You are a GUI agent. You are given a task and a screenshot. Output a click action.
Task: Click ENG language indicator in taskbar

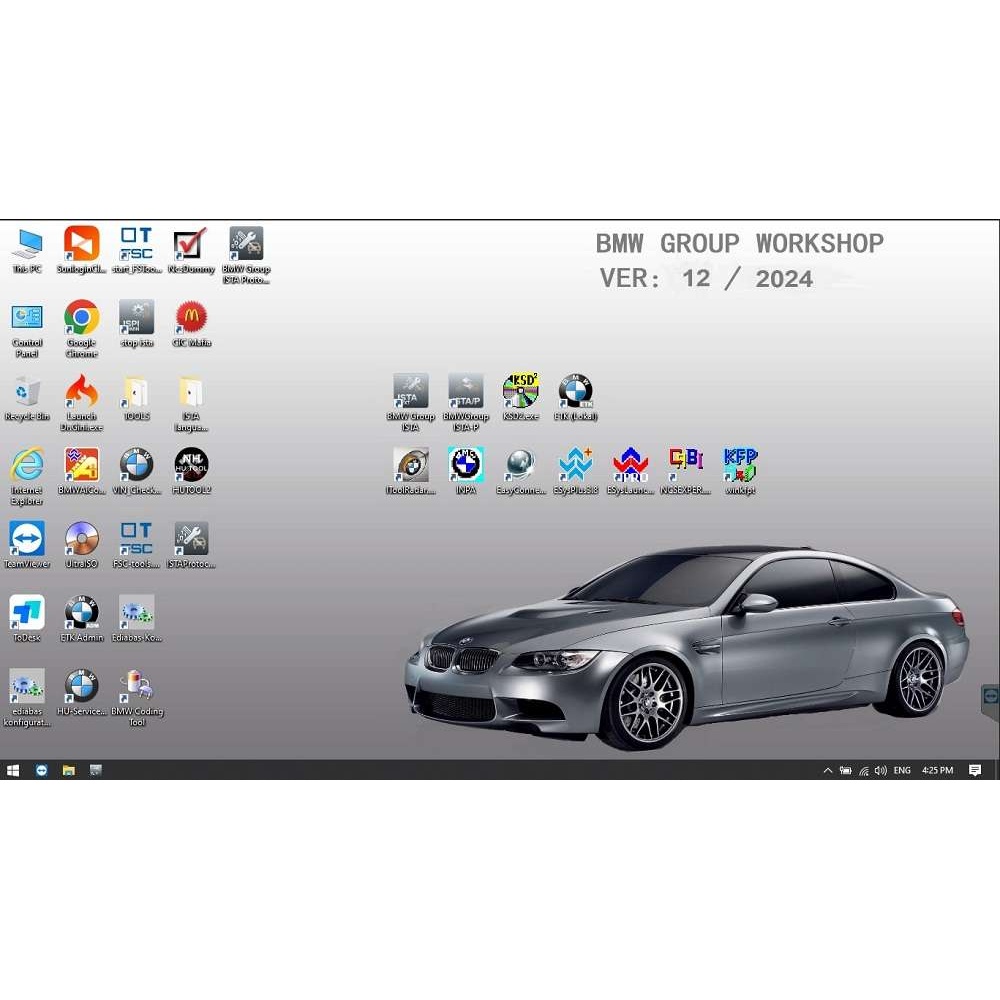(902, 770)
